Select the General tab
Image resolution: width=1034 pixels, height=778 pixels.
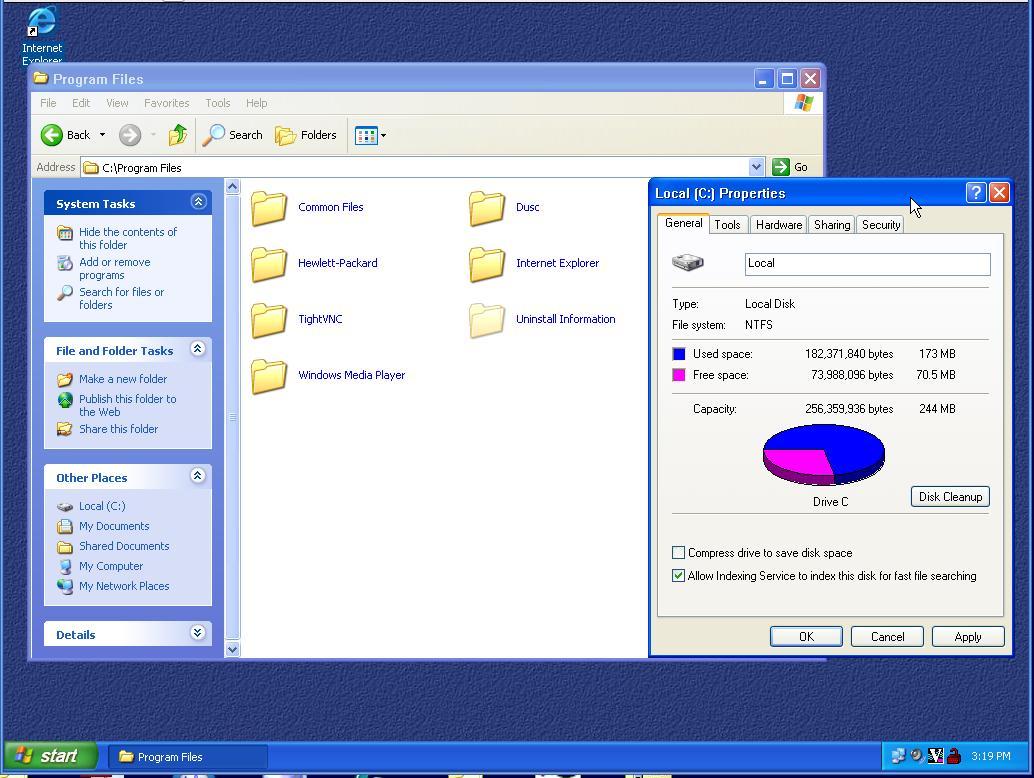[684, 223]
